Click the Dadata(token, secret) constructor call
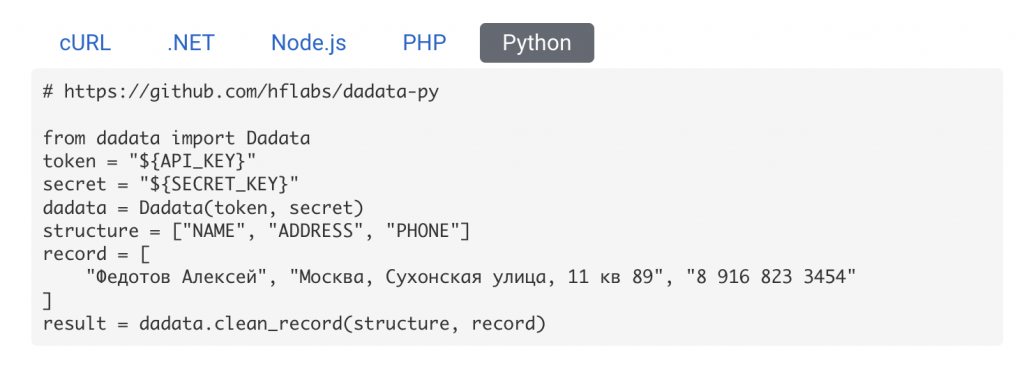1024x375 pixels. [x=251, y=208]
